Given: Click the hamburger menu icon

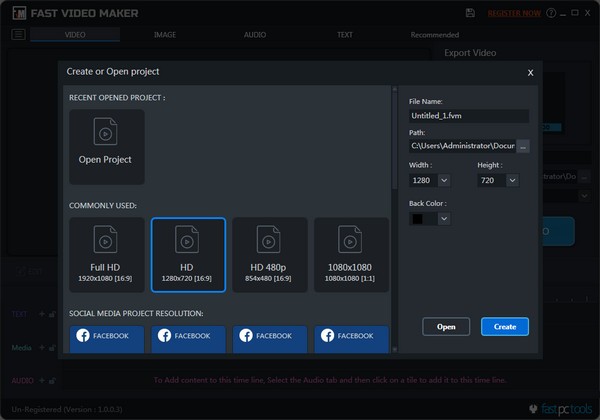Looking at the screenshot, I should click(x=18, y=35).
